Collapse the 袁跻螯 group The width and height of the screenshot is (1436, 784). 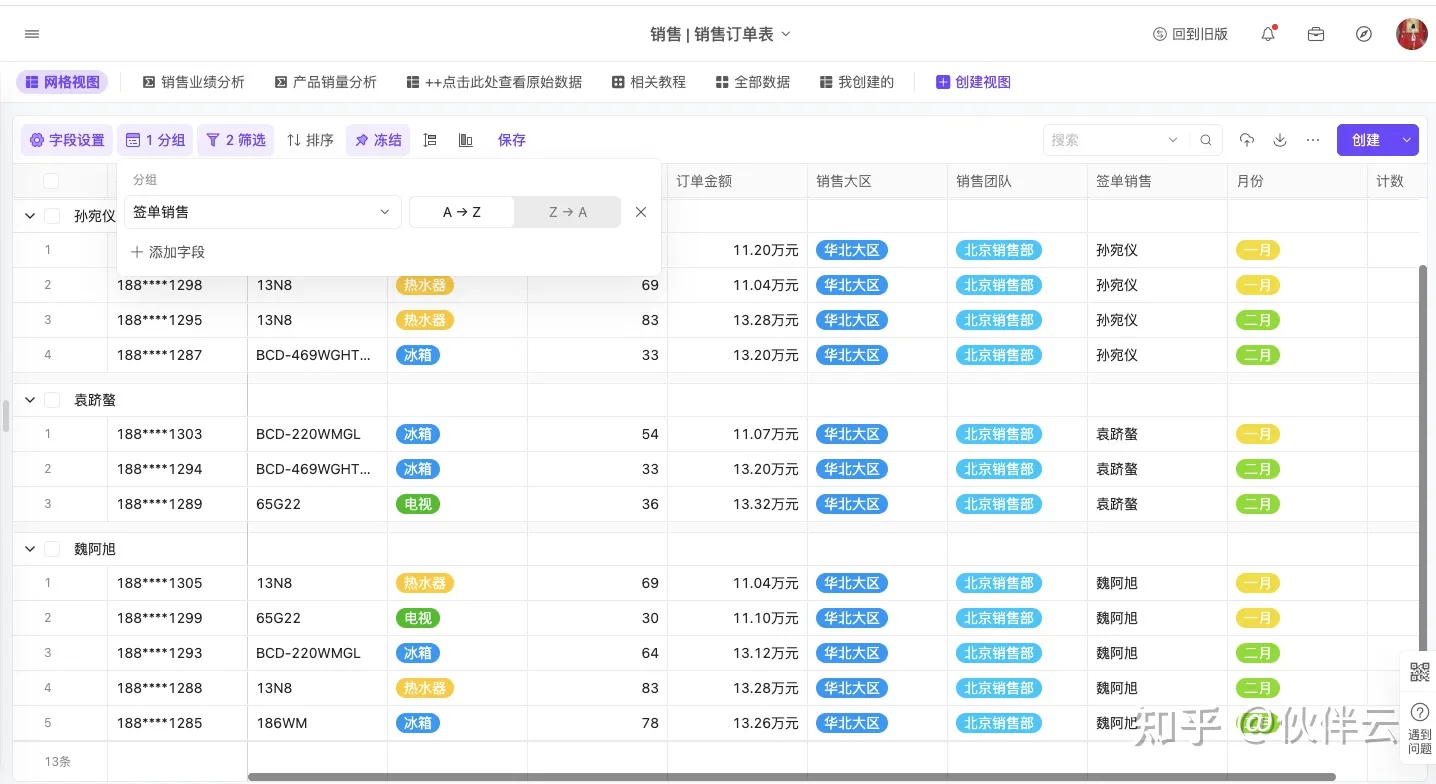point(30,400)
